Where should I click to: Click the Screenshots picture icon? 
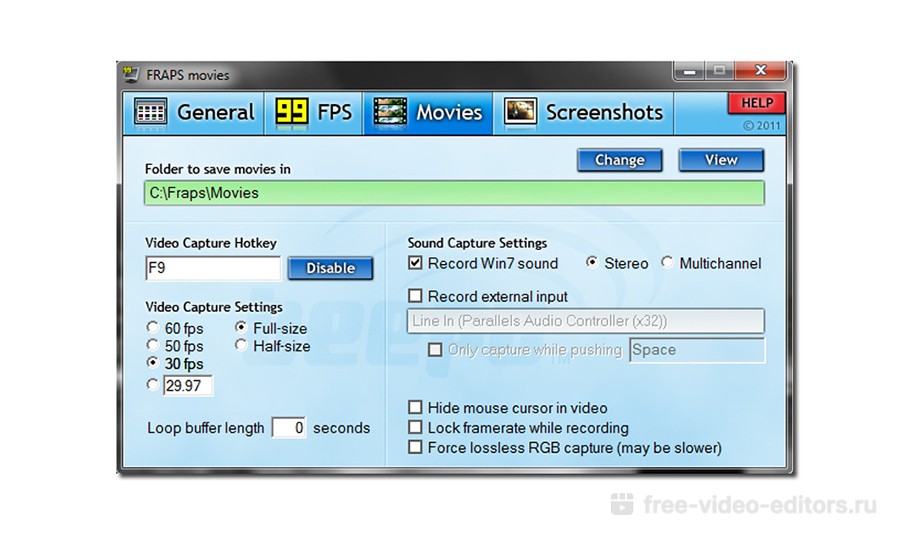pyautogui.click(x=520, y=111)
